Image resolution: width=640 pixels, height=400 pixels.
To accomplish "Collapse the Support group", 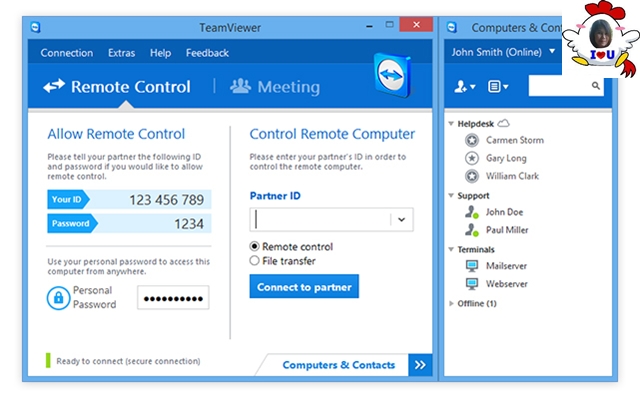I will 451,195.
